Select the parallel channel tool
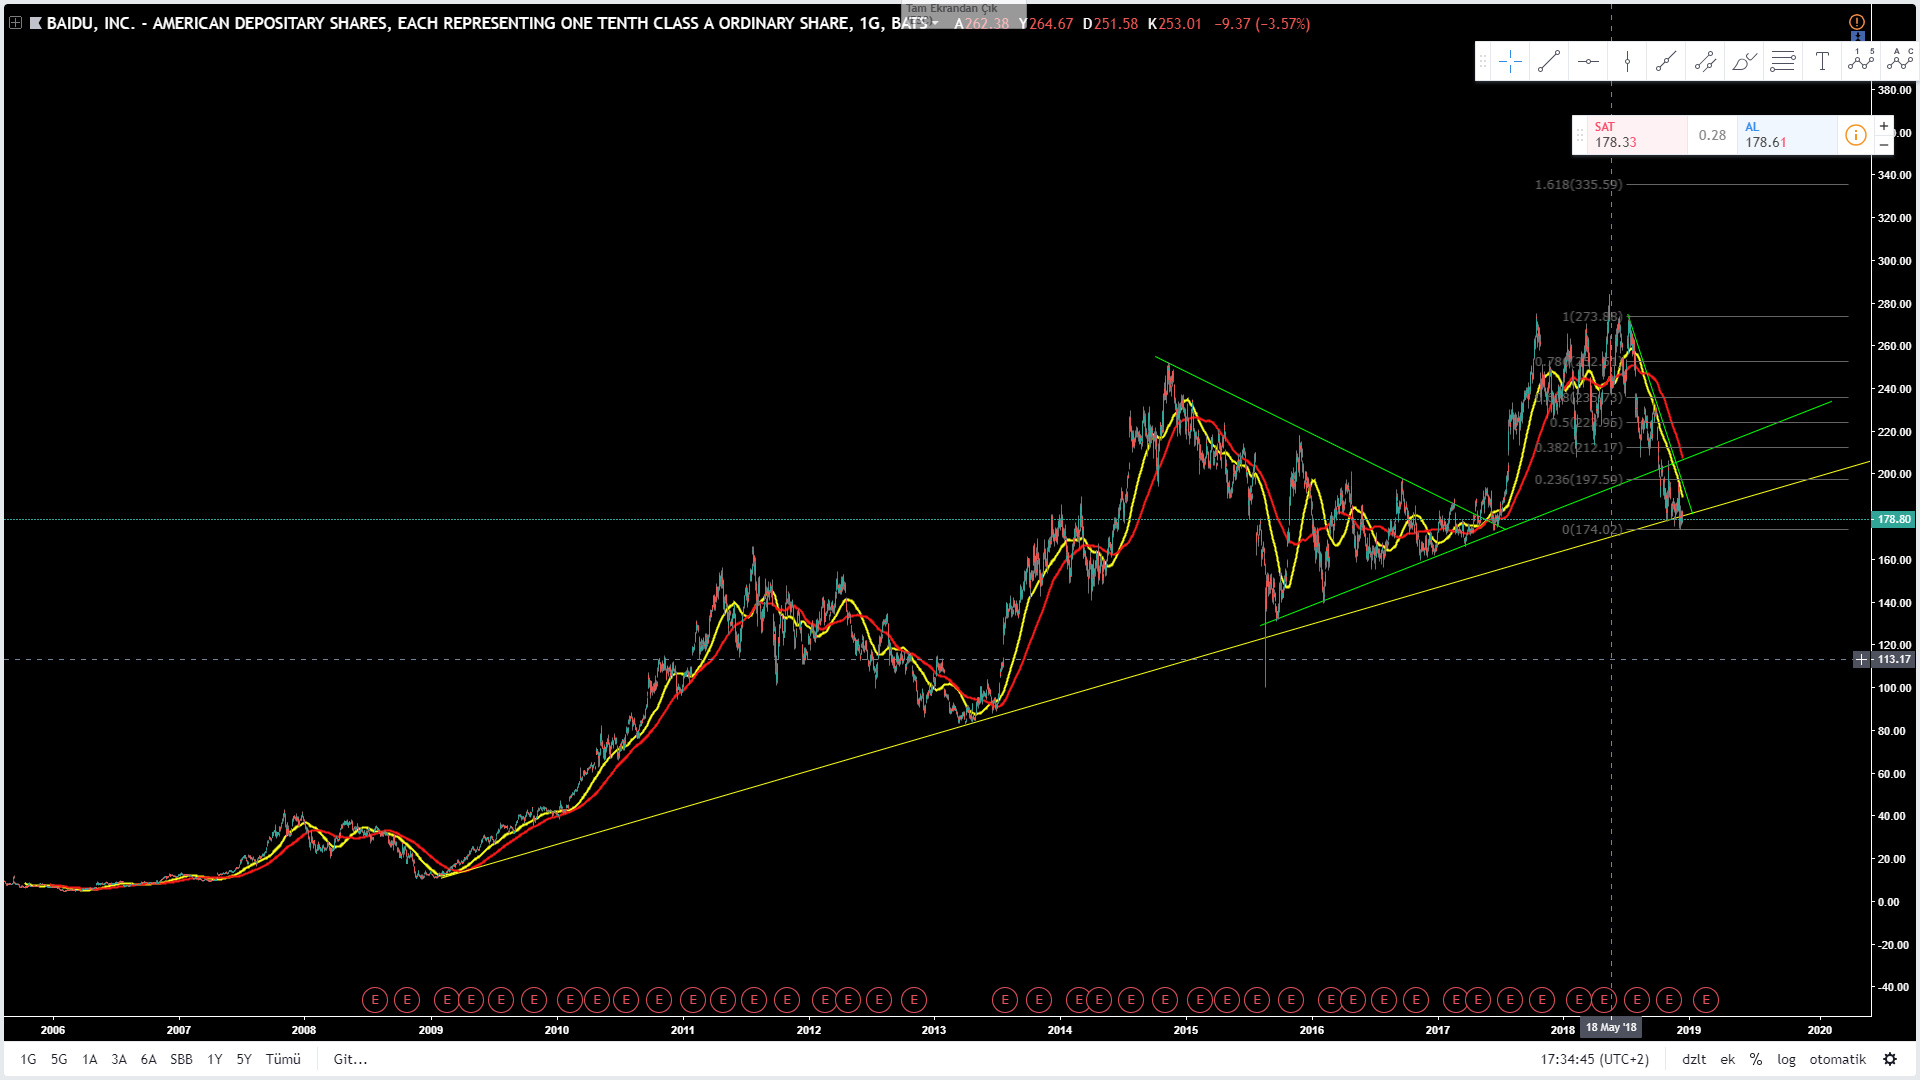The height and width of the screenshot is (1080, 1920). coord(1705,62)
